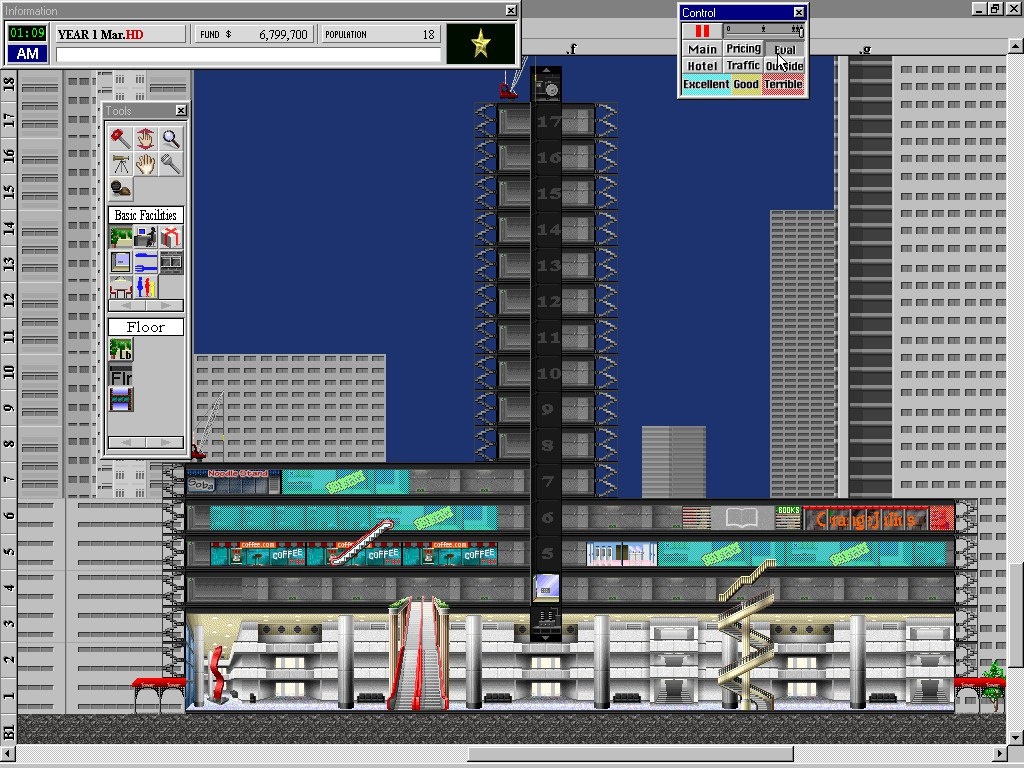Screen dimensions: 1024x768
Task: Click the FUND amount display
Action: [254, 35]
